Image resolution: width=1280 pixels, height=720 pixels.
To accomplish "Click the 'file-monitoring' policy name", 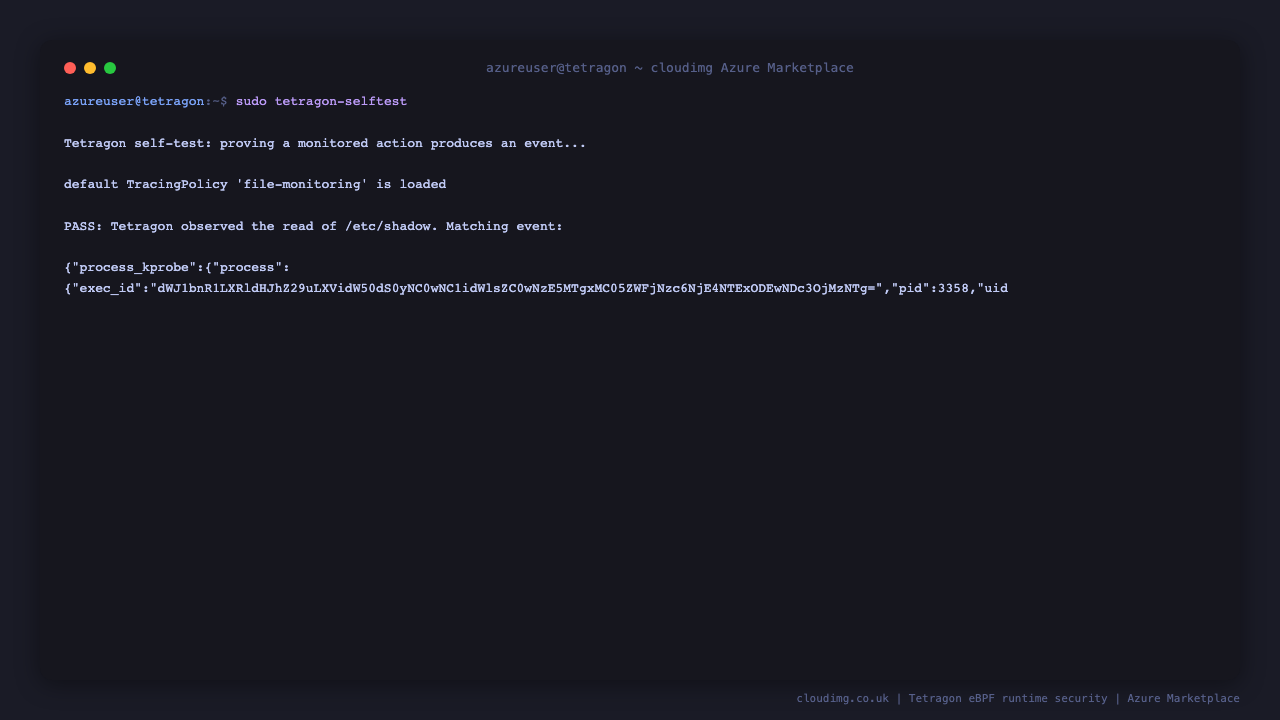I will [x=302, y=185].
